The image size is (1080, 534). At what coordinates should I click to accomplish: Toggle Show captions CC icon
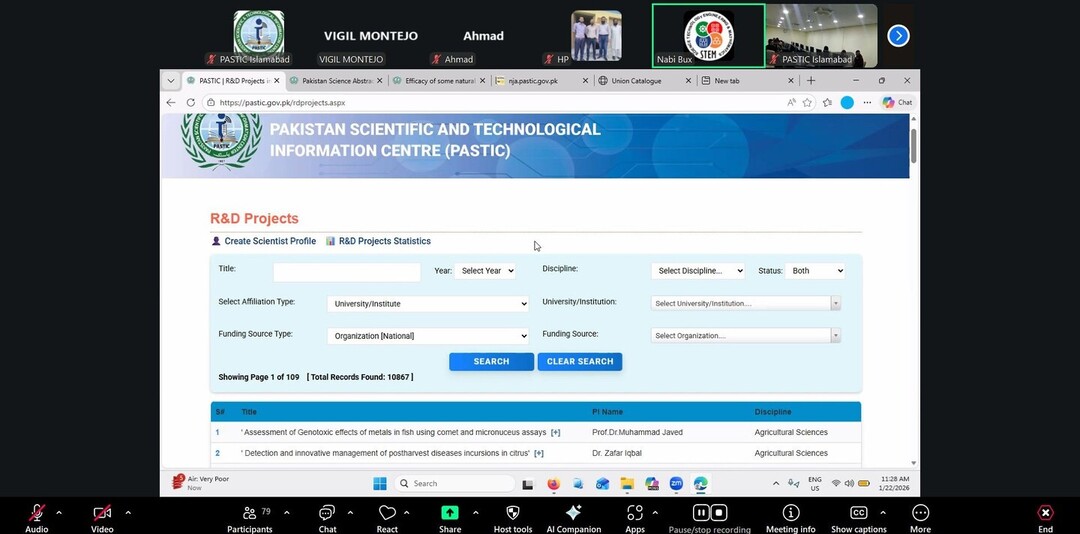[x=858, y=513]
